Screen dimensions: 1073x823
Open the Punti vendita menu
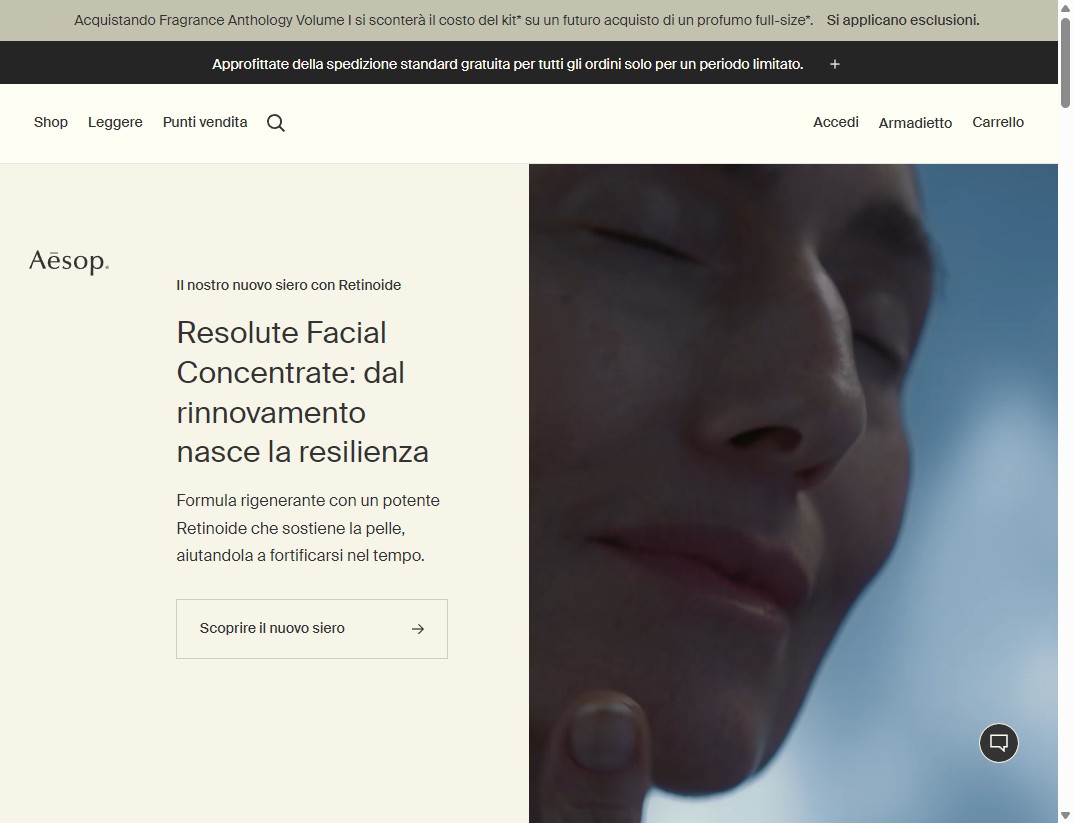(x=204, y=122)
